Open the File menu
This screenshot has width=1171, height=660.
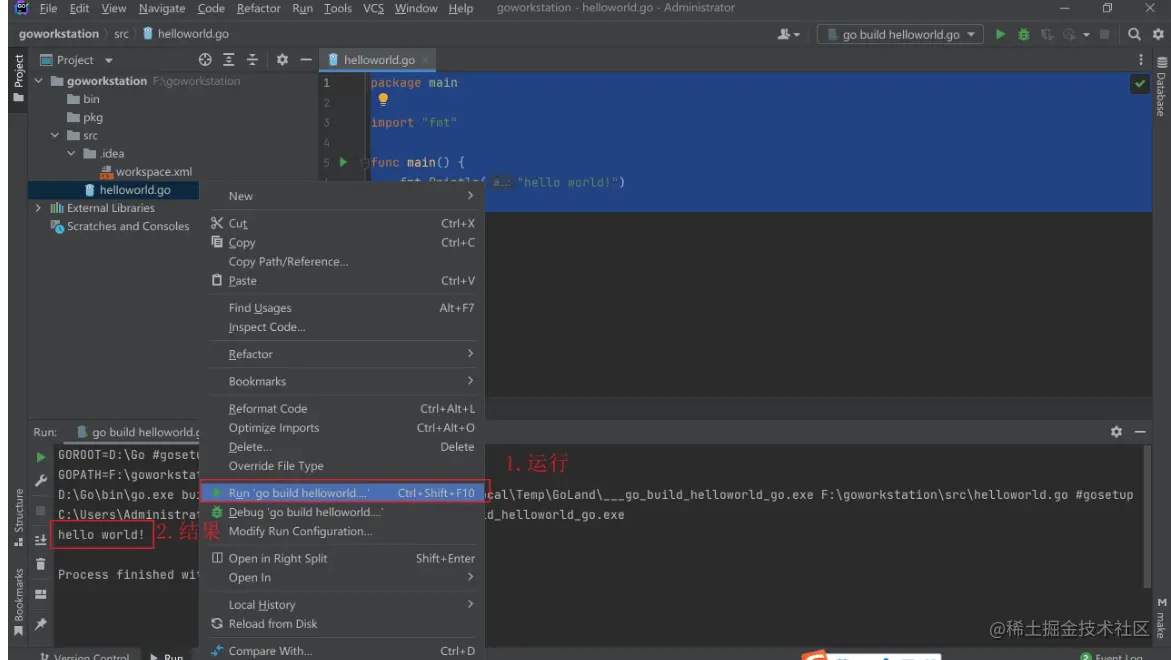click(x=48, y=8)
